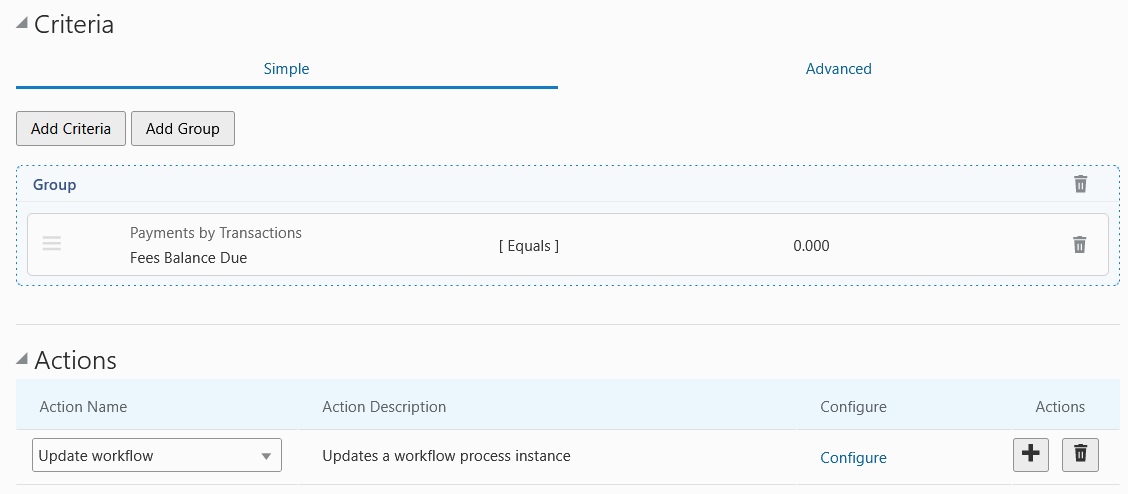Click the Group header label
Screen dimensions: 1128x494
55,185
